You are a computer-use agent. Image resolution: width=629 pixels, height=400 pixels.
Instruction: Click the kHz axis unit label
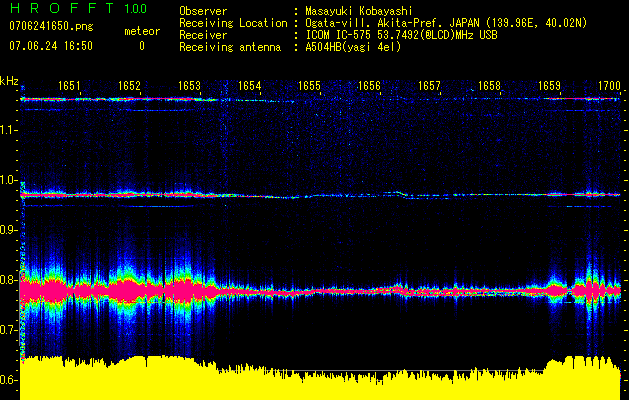click(x=9, y=81)
